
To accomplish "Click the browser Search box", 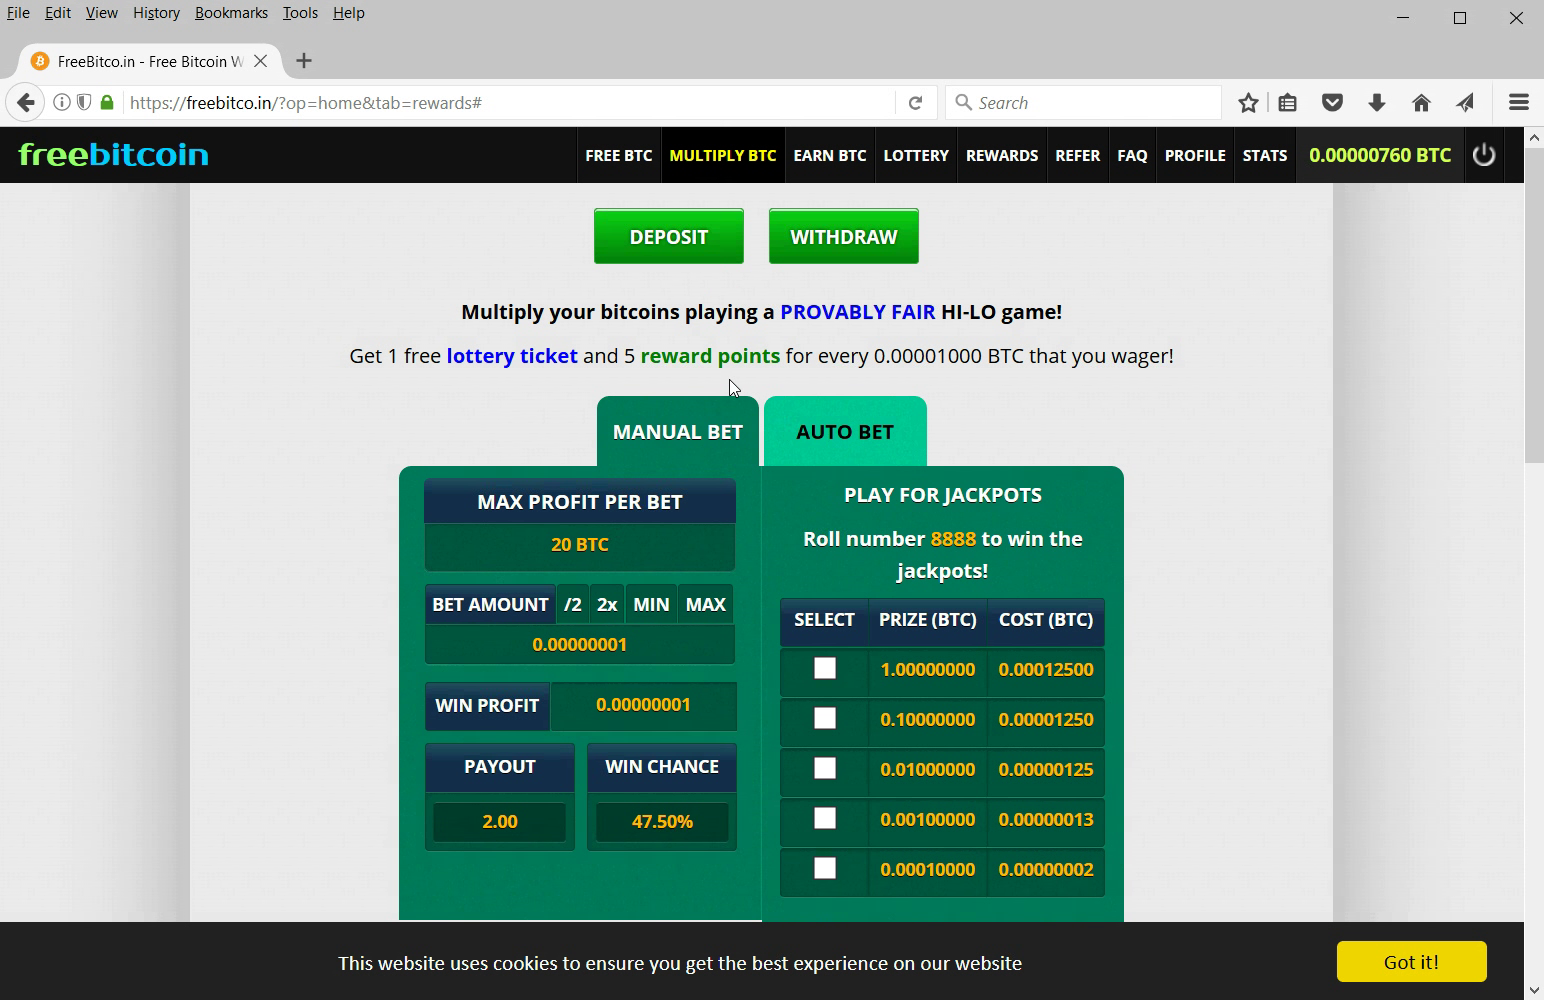I will tap(1083, 102).
